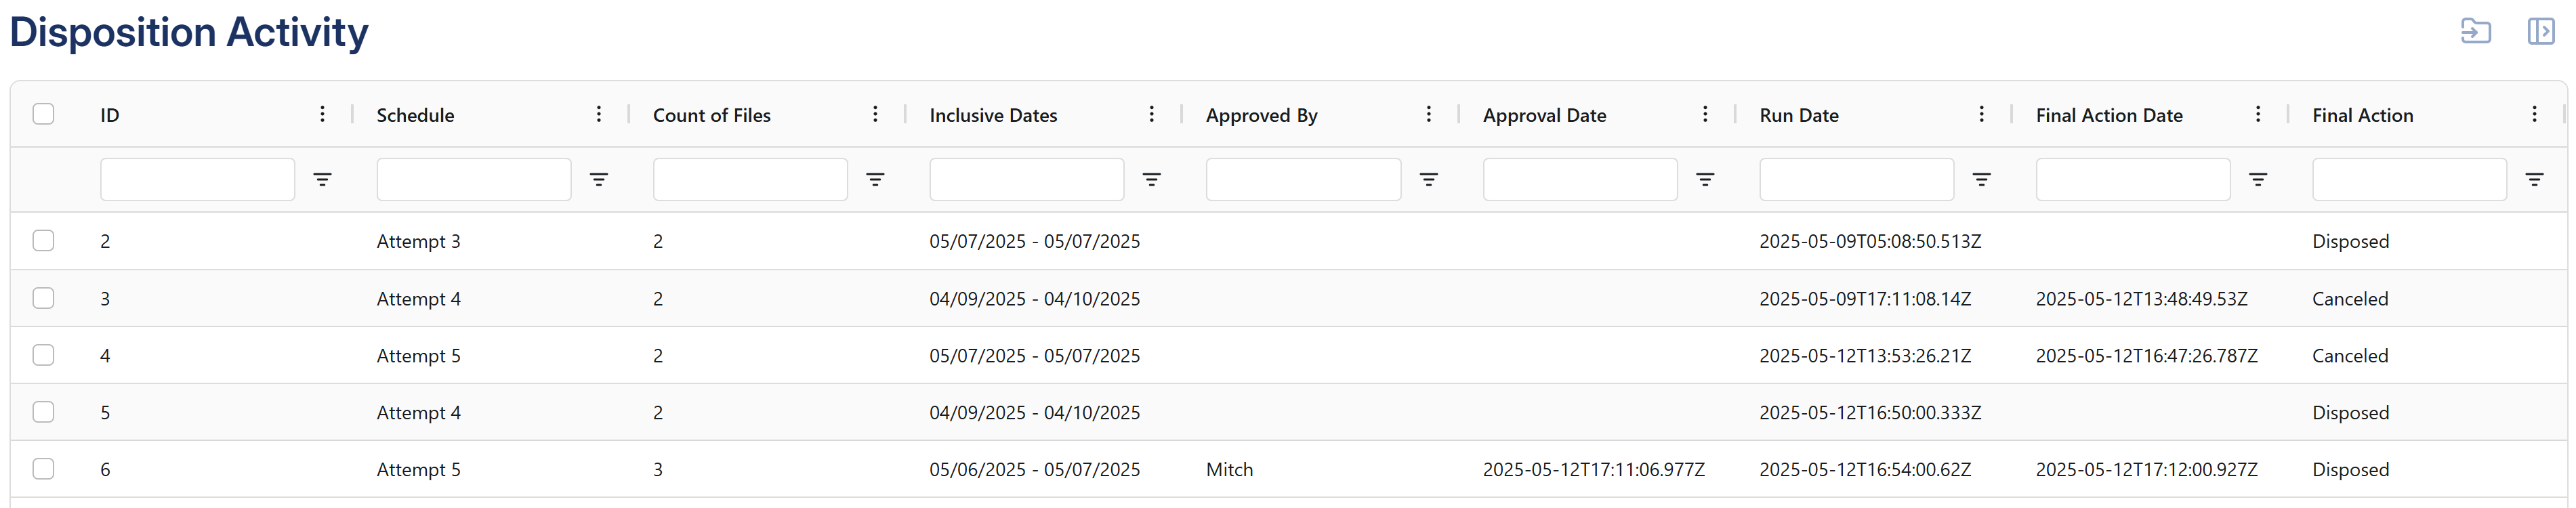
Task: Focus the Final Action Date filter field
Action: click(x=2132, y=180)
